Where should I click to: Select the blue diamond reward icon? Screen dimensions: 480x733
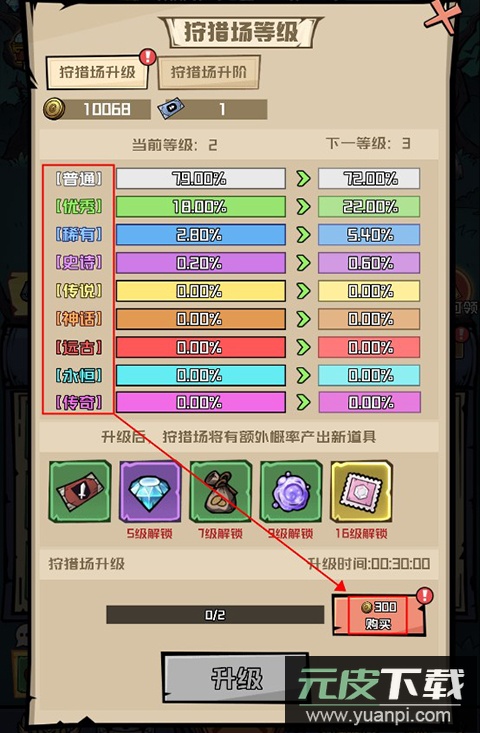150,491
